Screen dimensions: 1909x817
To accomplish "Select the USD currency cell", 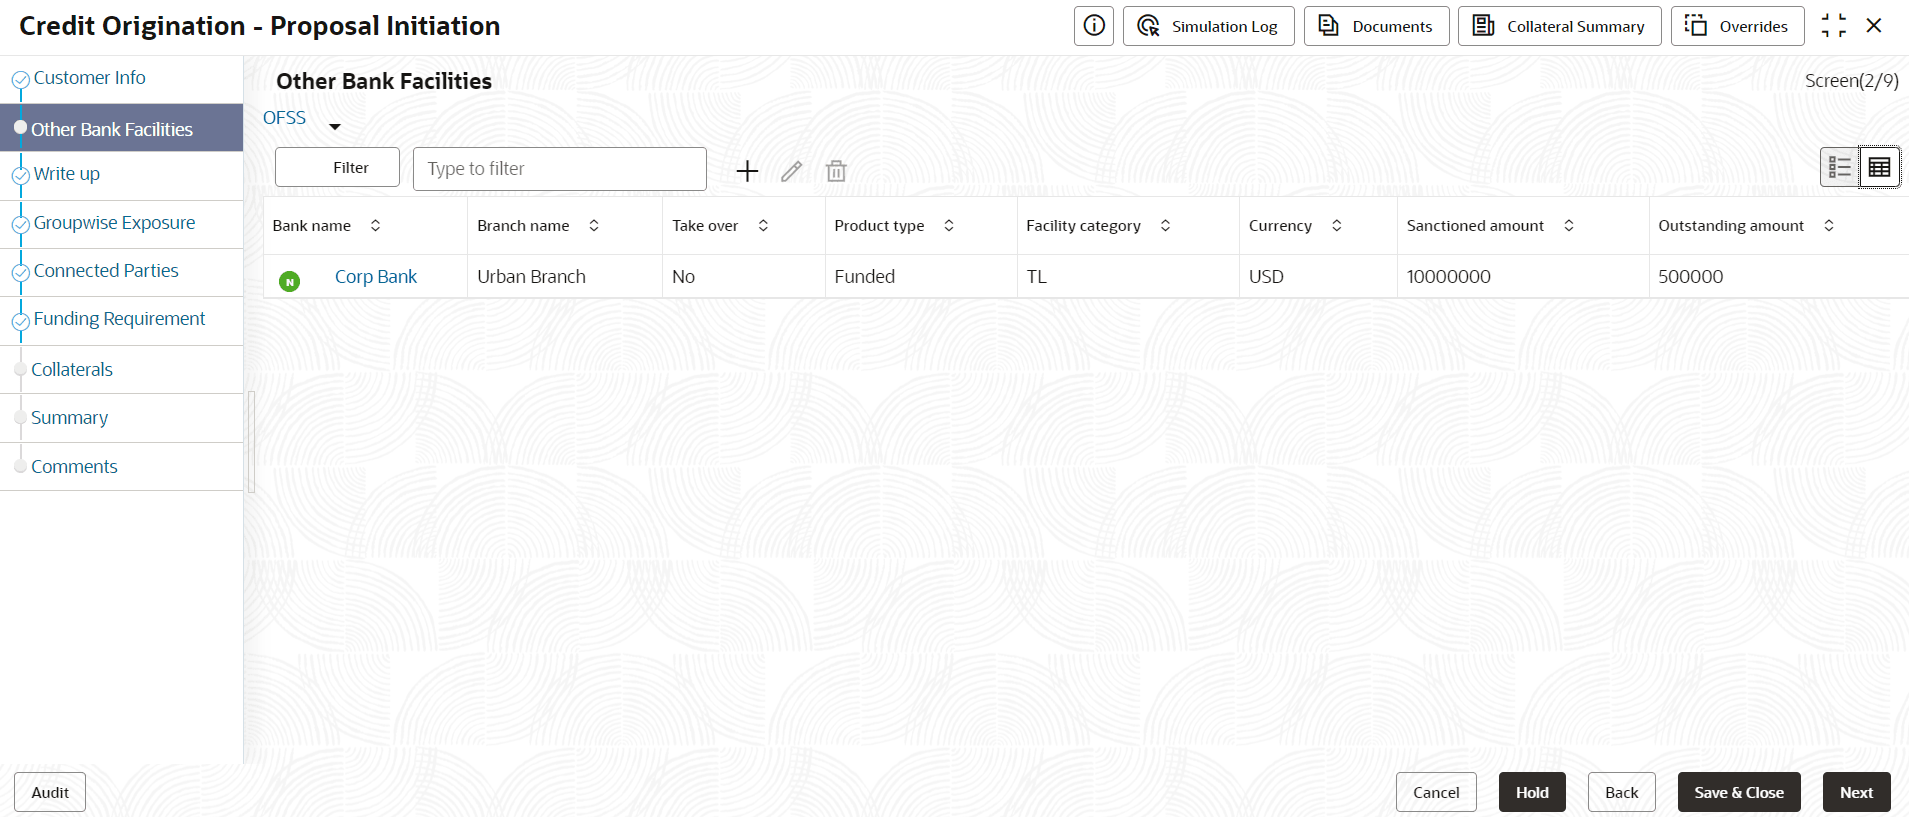I will tap(1318, 277).
